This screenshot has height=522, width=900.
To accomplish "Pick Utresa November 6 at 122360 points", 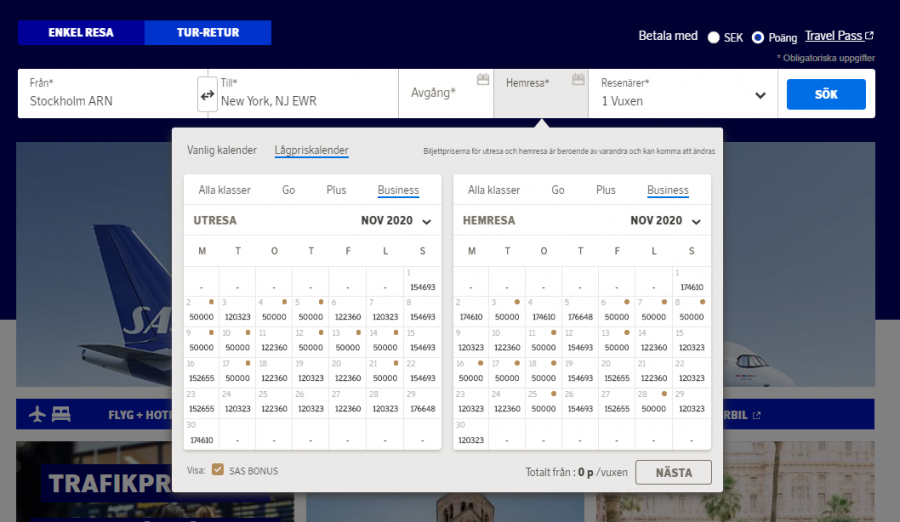I will 348,311.
